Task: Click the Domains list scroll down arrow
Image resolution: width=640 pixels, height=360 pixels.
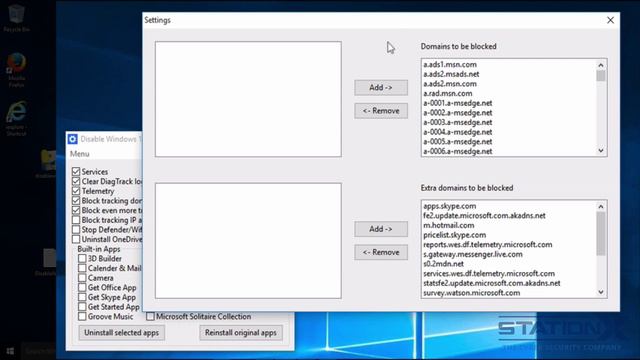Action: click(x=601, y=151)
